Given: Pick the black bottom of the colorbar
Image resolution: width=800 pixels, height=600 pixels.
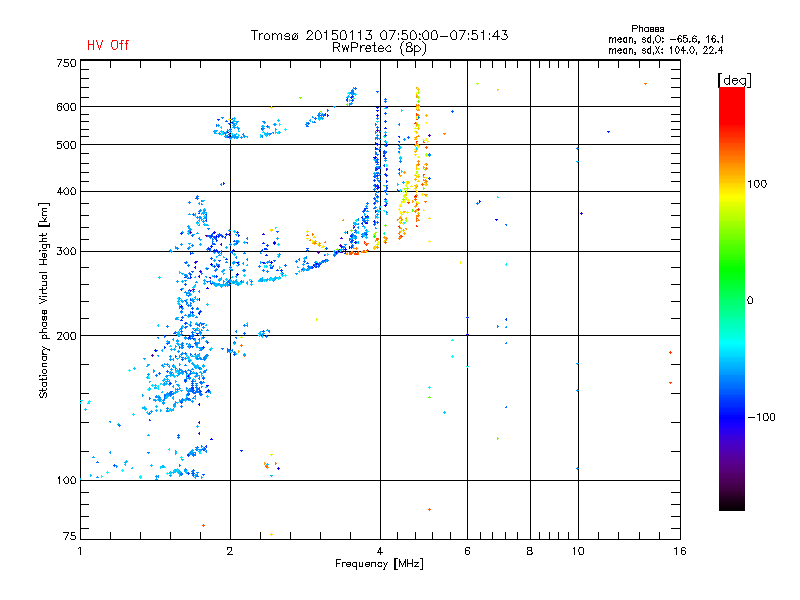Looking at the screenshot, I should tap(732, 503).
